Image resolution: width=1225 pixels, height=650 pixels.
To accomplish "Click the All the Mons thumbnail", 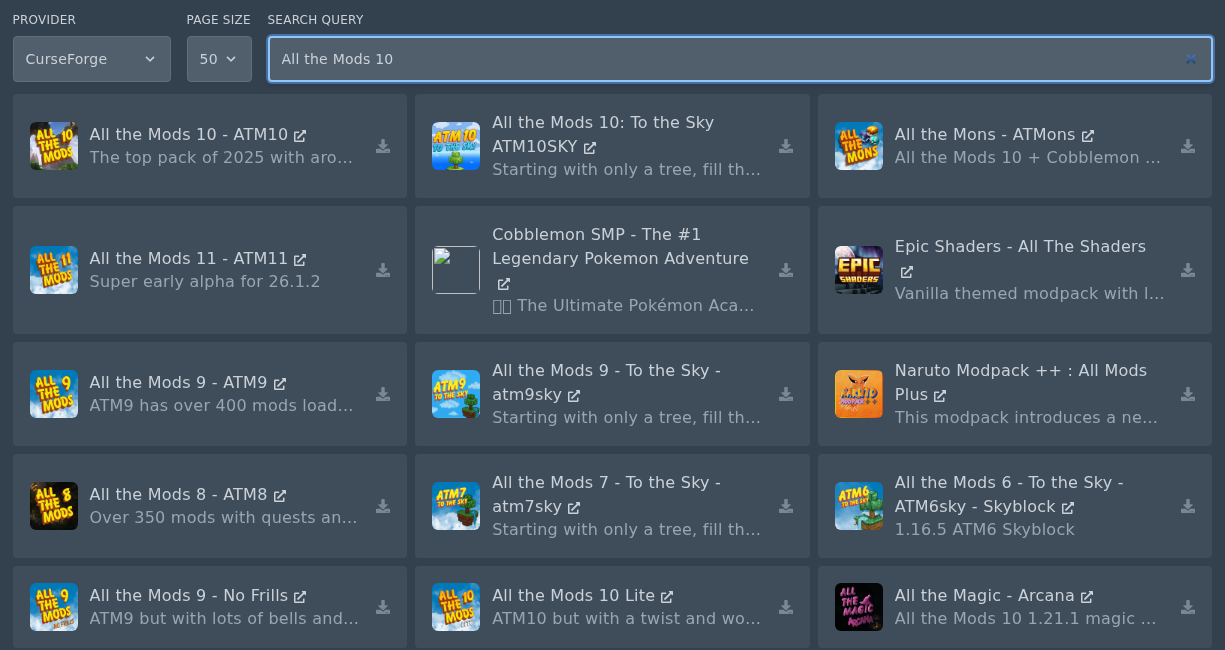I will pos(859,146).
